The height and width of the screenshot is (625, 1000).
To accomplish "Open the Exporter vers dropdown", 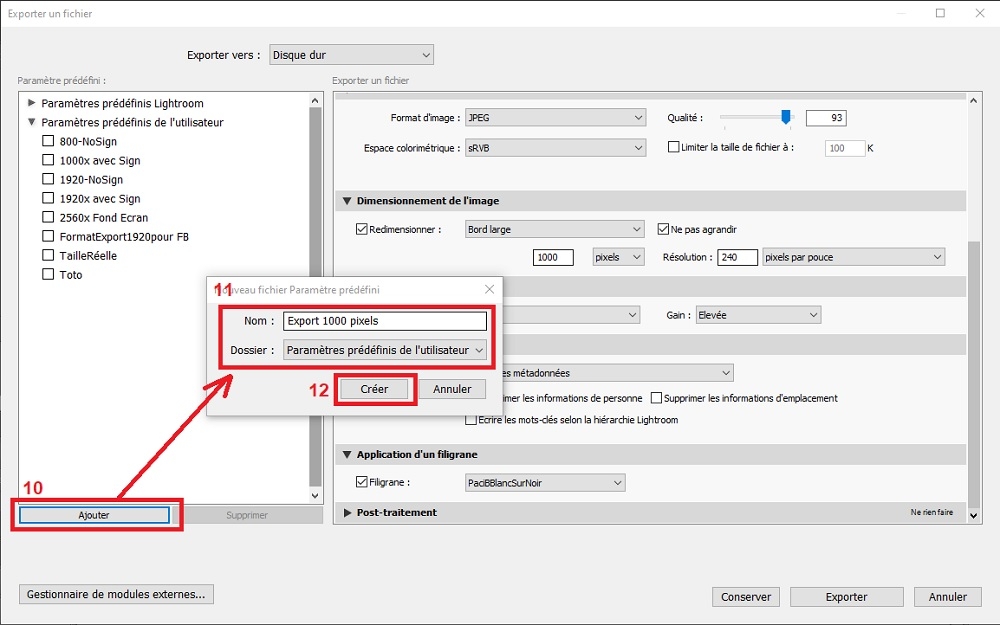I will tap(351, 55).
